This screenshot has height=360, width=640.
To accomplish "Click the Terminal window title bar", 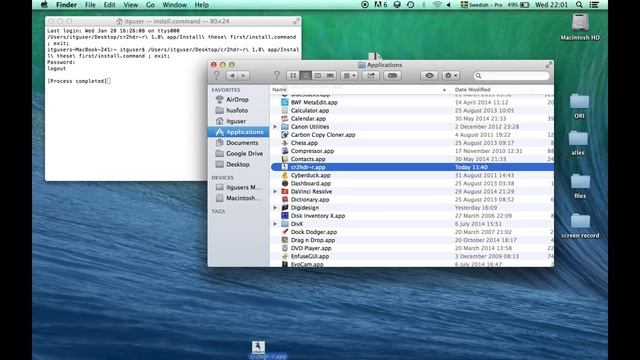I will pos(173,21).
